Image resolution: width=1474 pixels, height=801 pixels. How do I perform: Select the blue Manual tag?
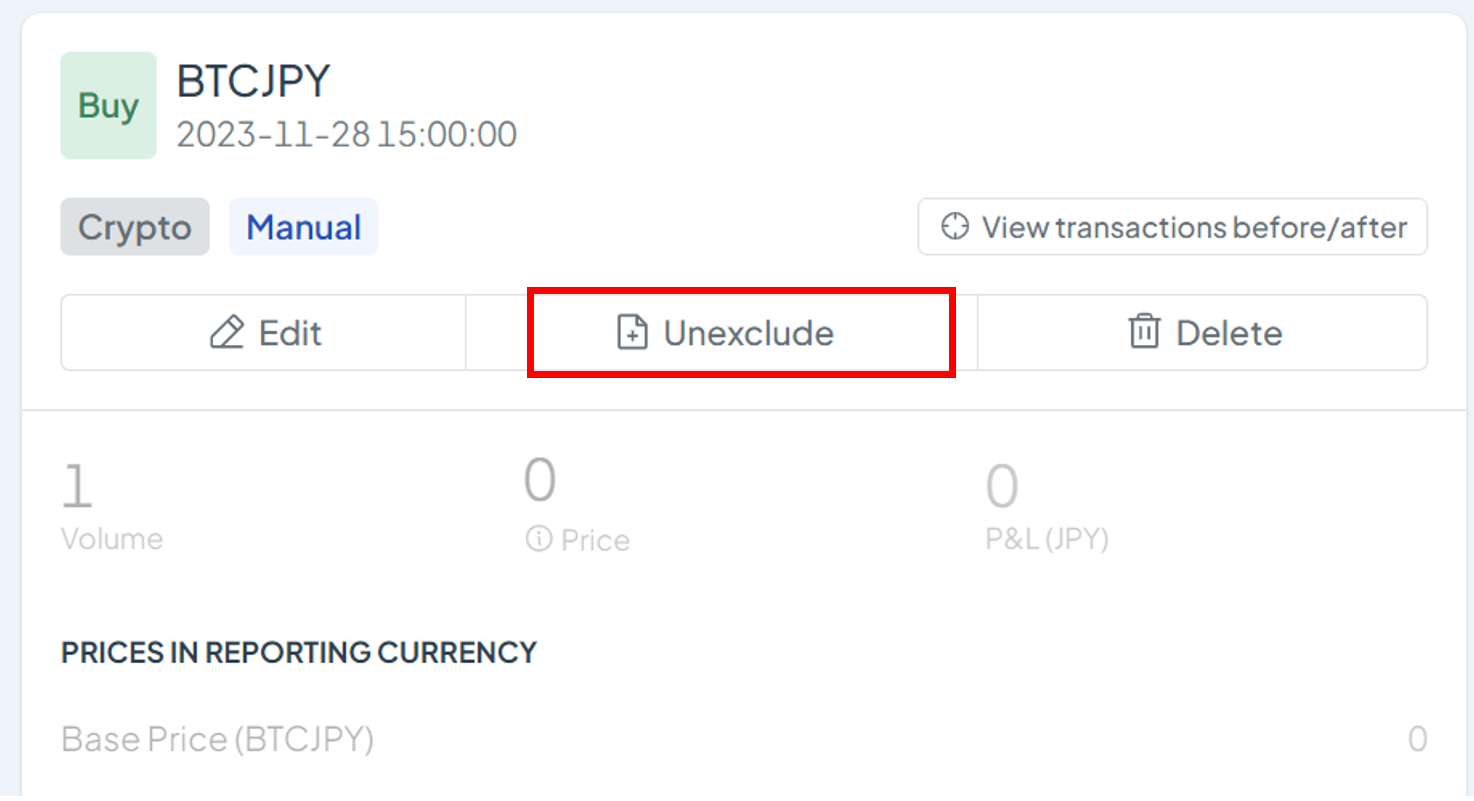pyautogui.click(x=303, y=227)
